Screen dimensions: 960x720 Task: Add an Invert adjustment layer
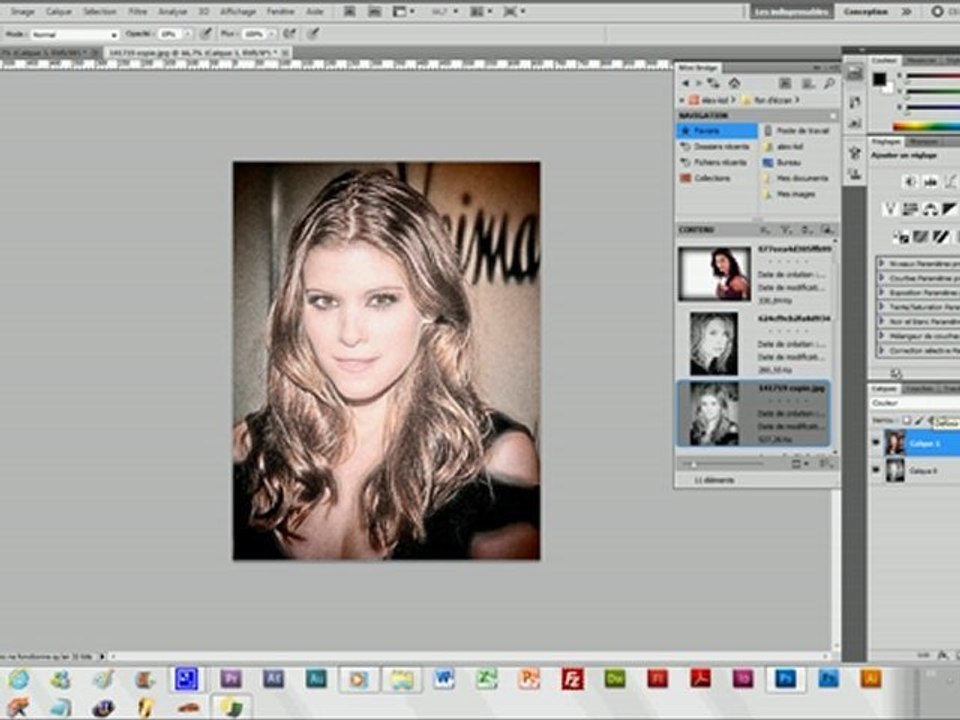click(x=901, y=236)
